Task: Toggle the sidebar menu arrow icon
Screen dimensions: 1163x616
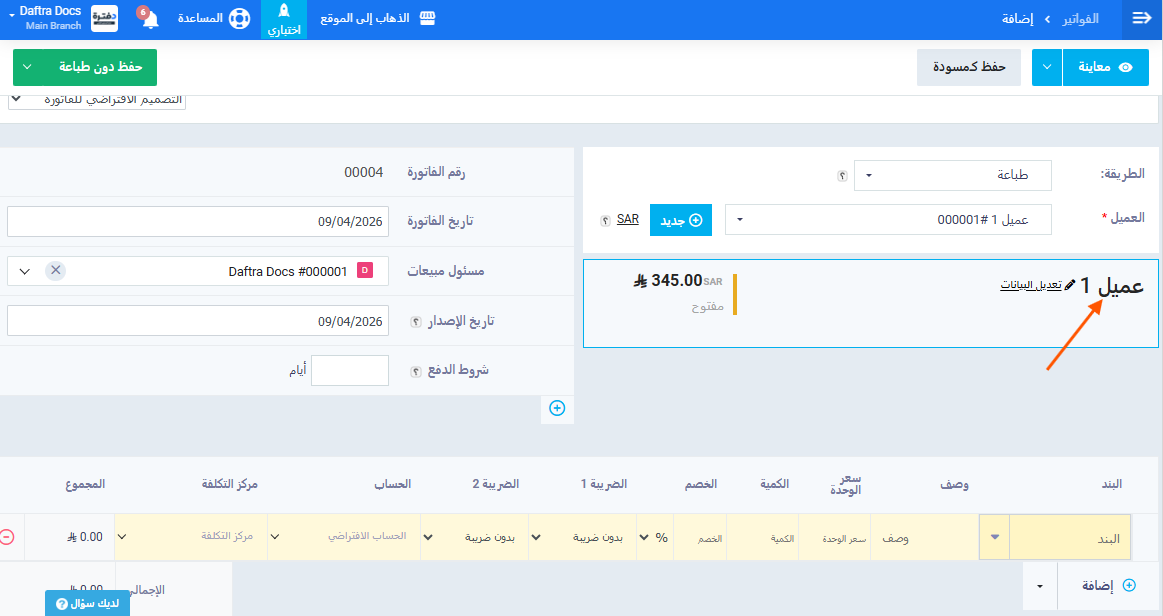Action: [1141, 19]
